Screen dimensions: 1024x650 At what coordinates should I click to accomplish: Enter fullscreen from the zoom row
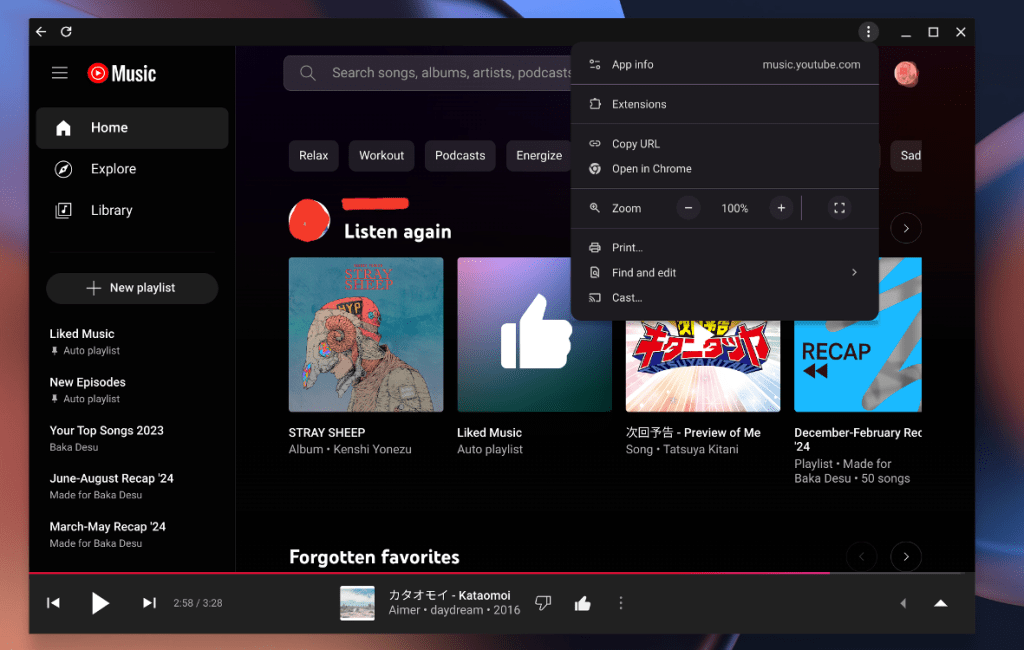coord(839,208)
